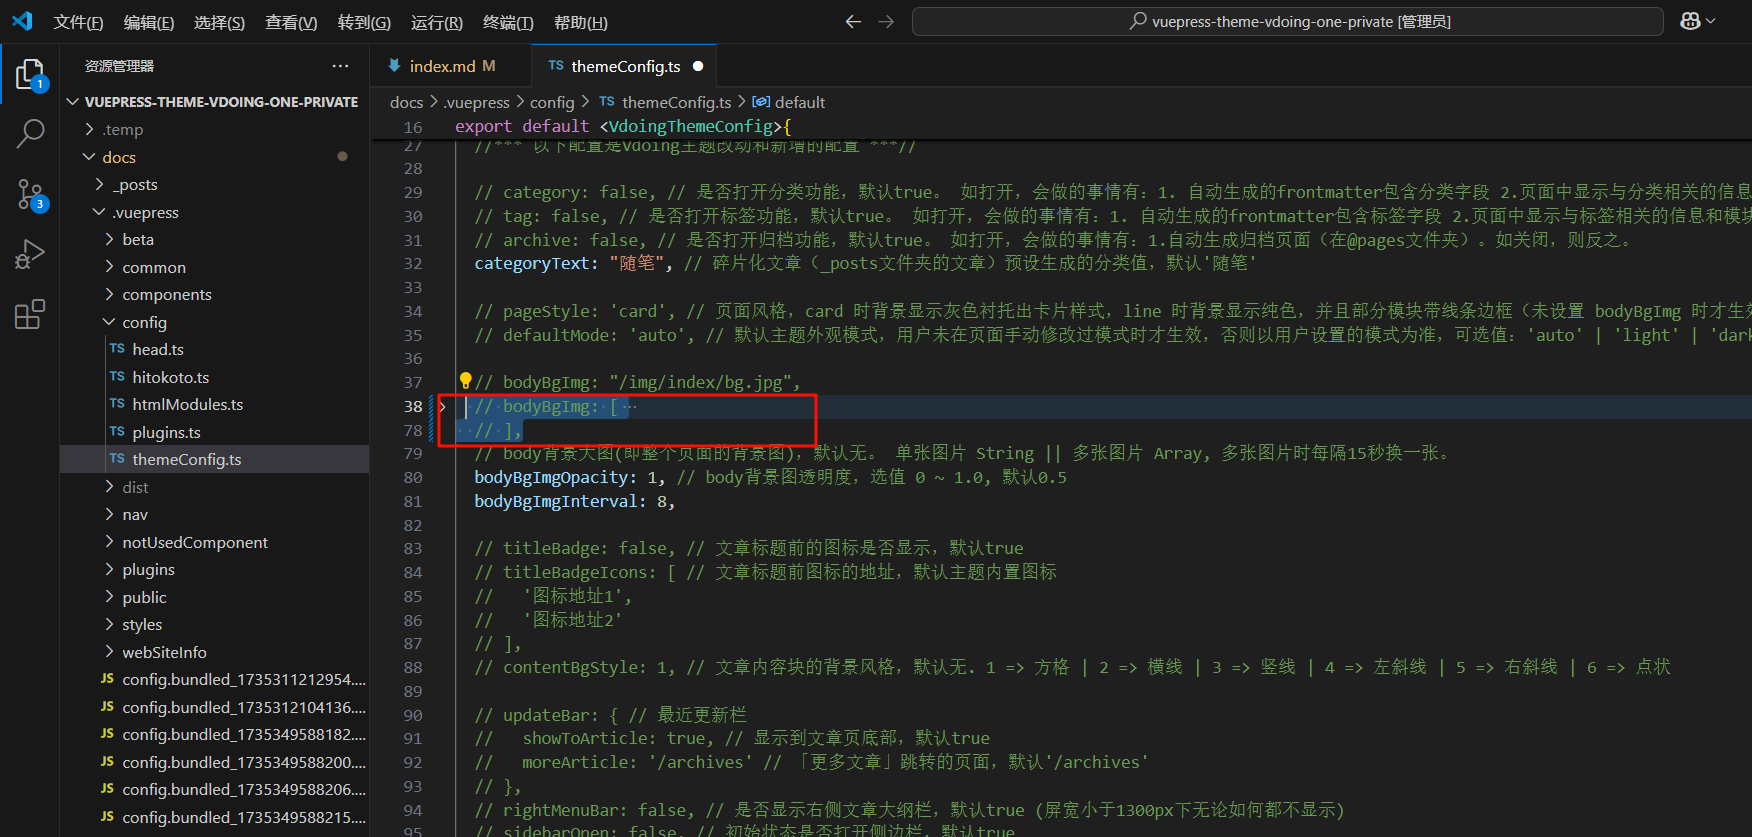Switch to the index.md tab
The height and width of the screenshot is (837, 1752).
pyautogui.click(x=451, y=66)
